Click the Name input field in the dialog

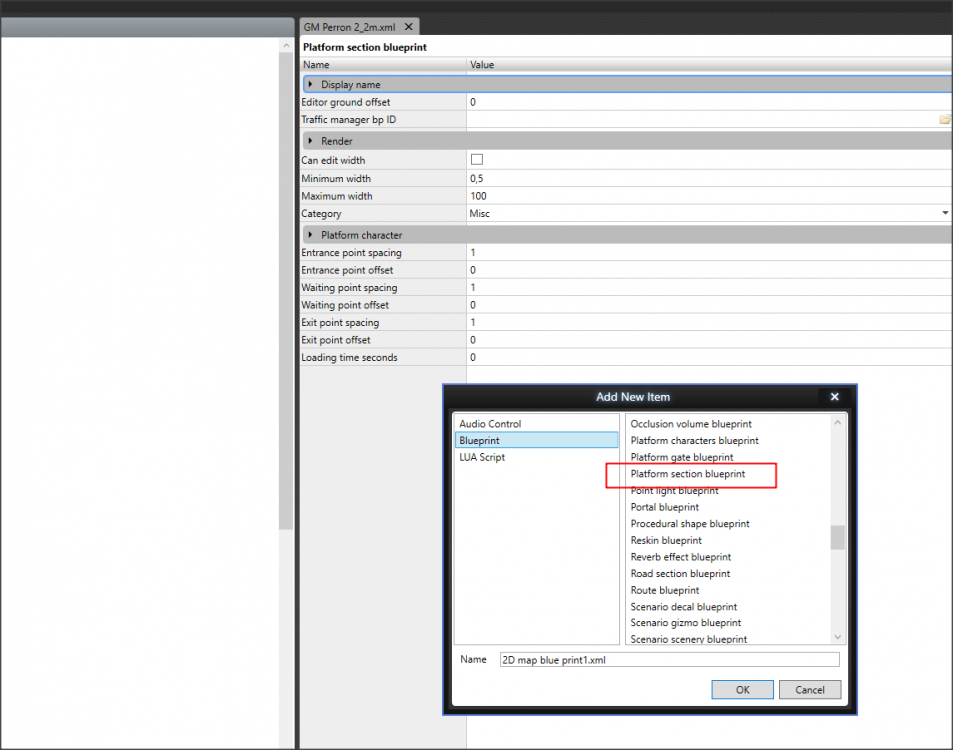click(668, 660)
